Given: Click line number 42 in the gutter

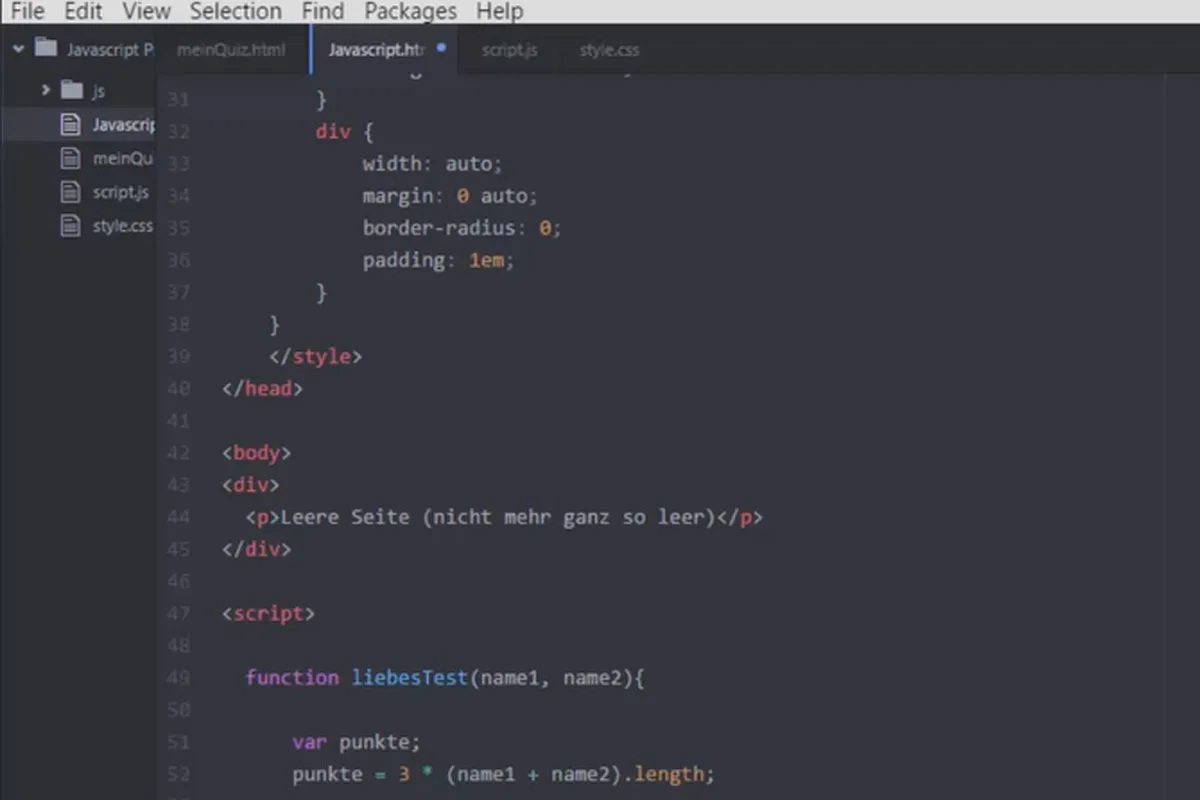Looking at the screenshot, I should (178, 453).
